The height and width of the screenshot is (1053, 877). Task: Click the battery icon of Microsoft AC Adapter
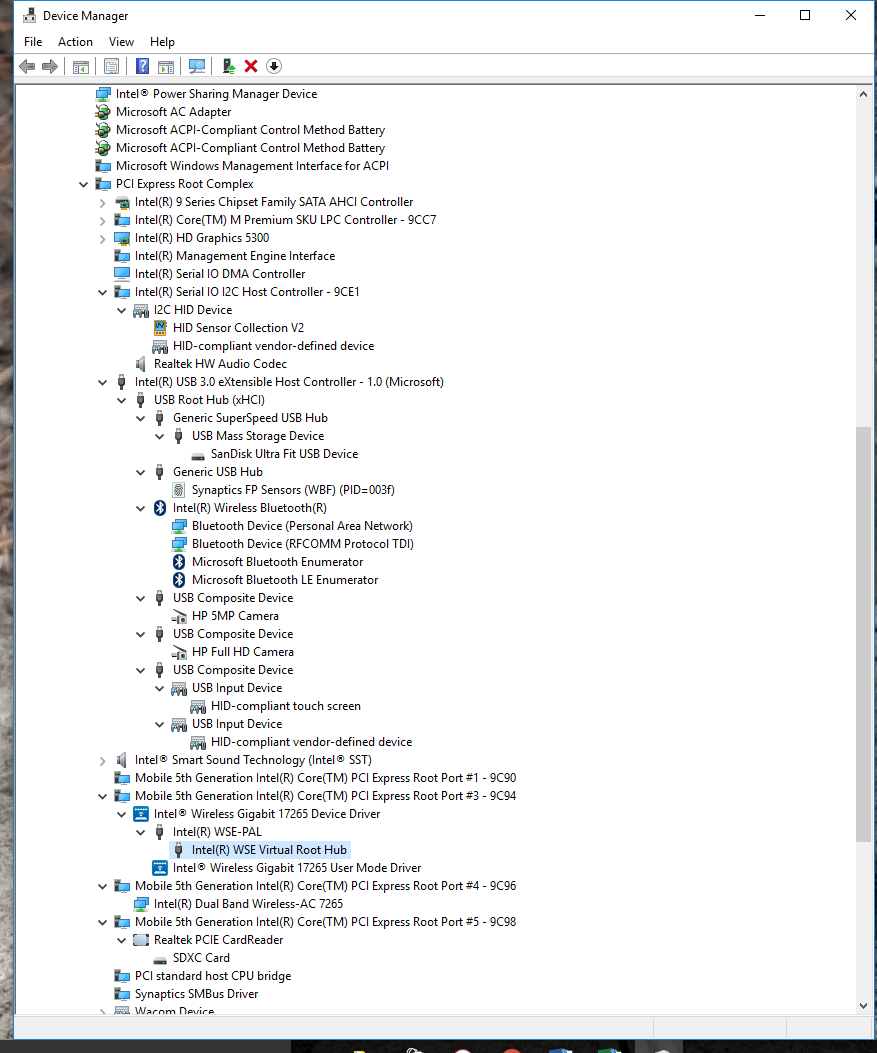click(x=103, y=112)
